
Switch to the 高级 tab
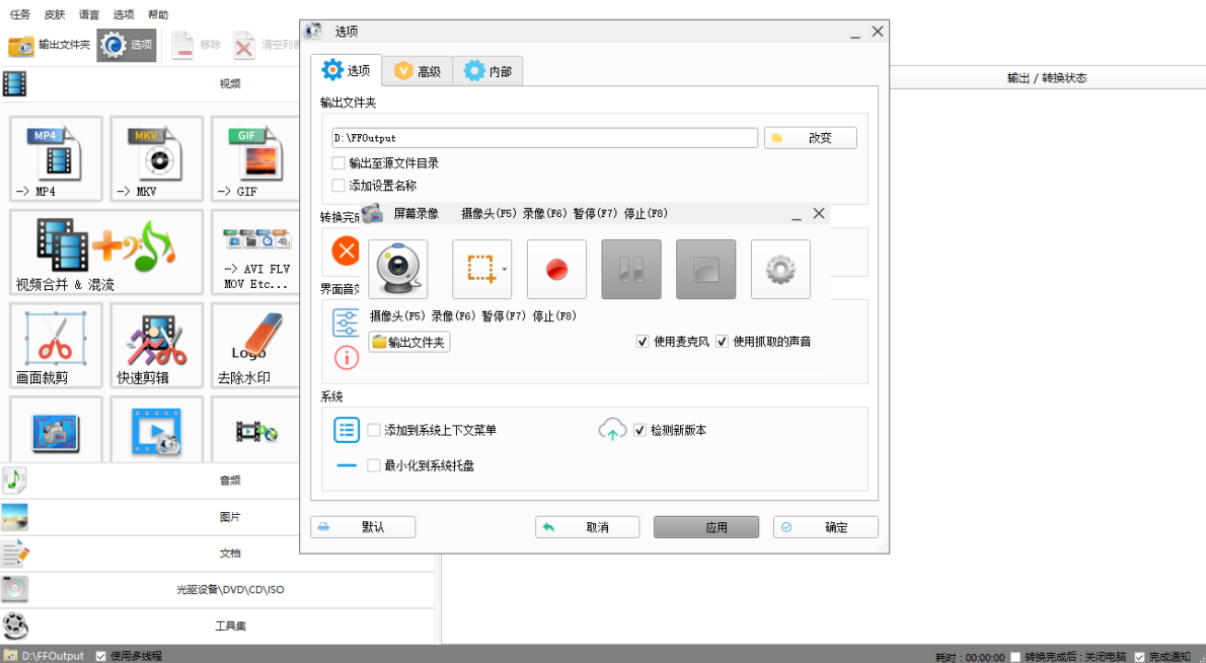tap(417, 71)
